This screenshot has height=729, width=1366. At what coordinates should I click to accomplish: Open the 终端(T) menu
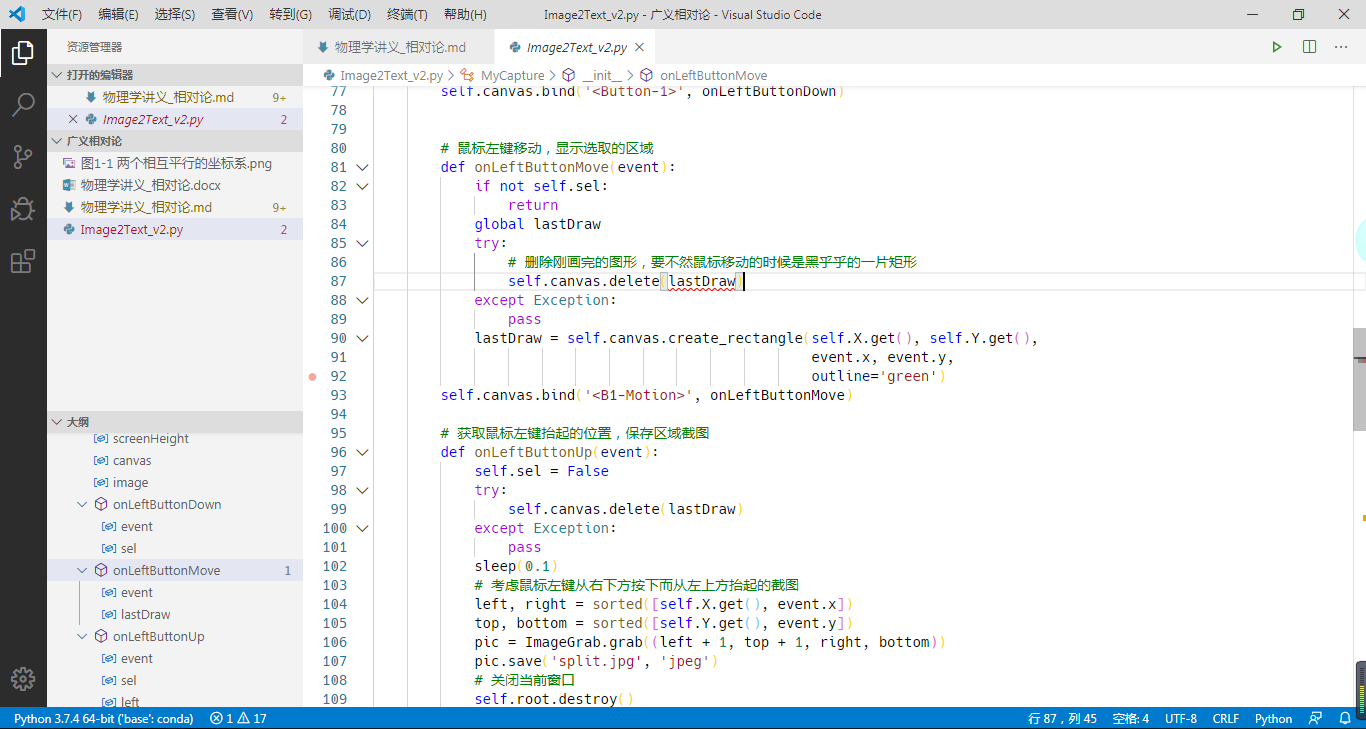(407, 15)
